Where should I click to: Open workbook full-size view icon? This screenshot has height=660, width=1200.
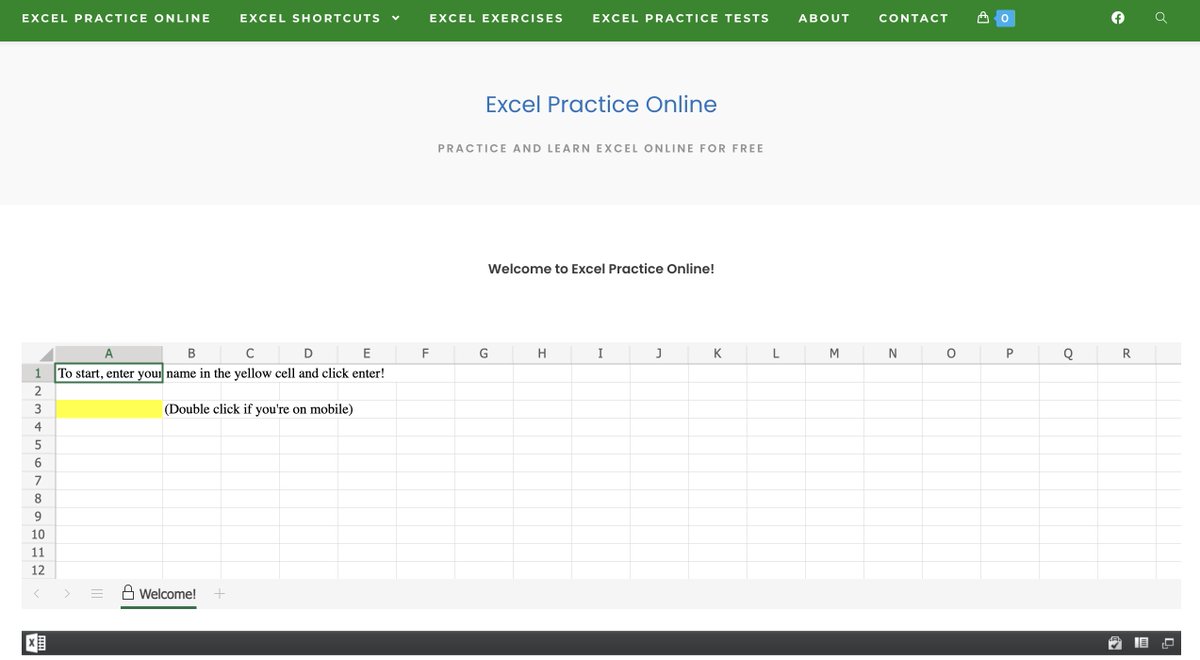point(1167,643)
